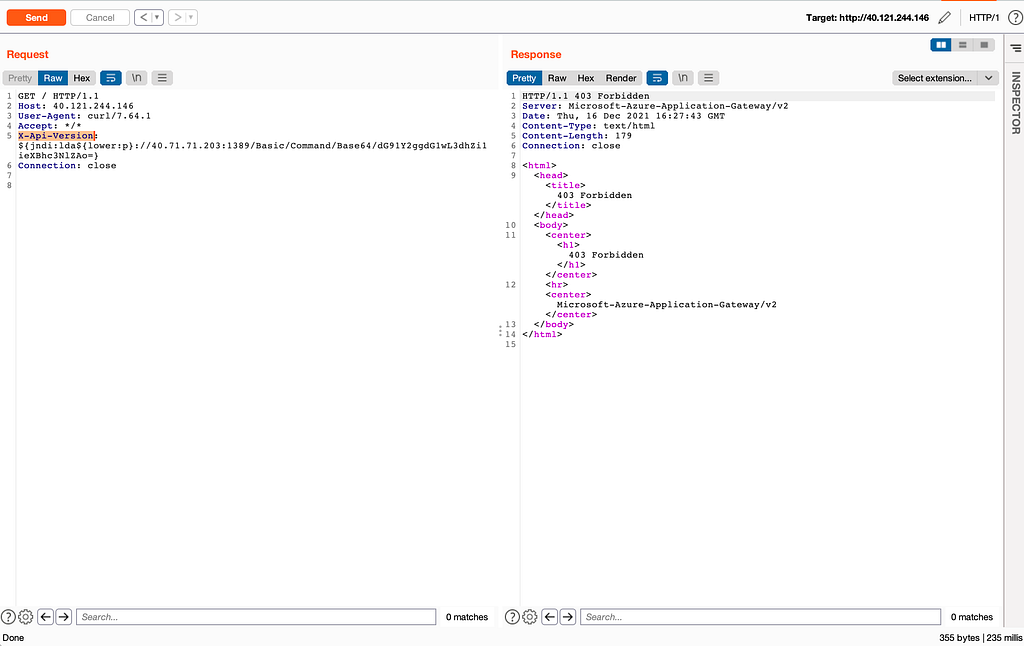Click the Host header line in the request
Image resolution: width=1024 pixels, height=646 pixels.
click(x=76, y=106)
